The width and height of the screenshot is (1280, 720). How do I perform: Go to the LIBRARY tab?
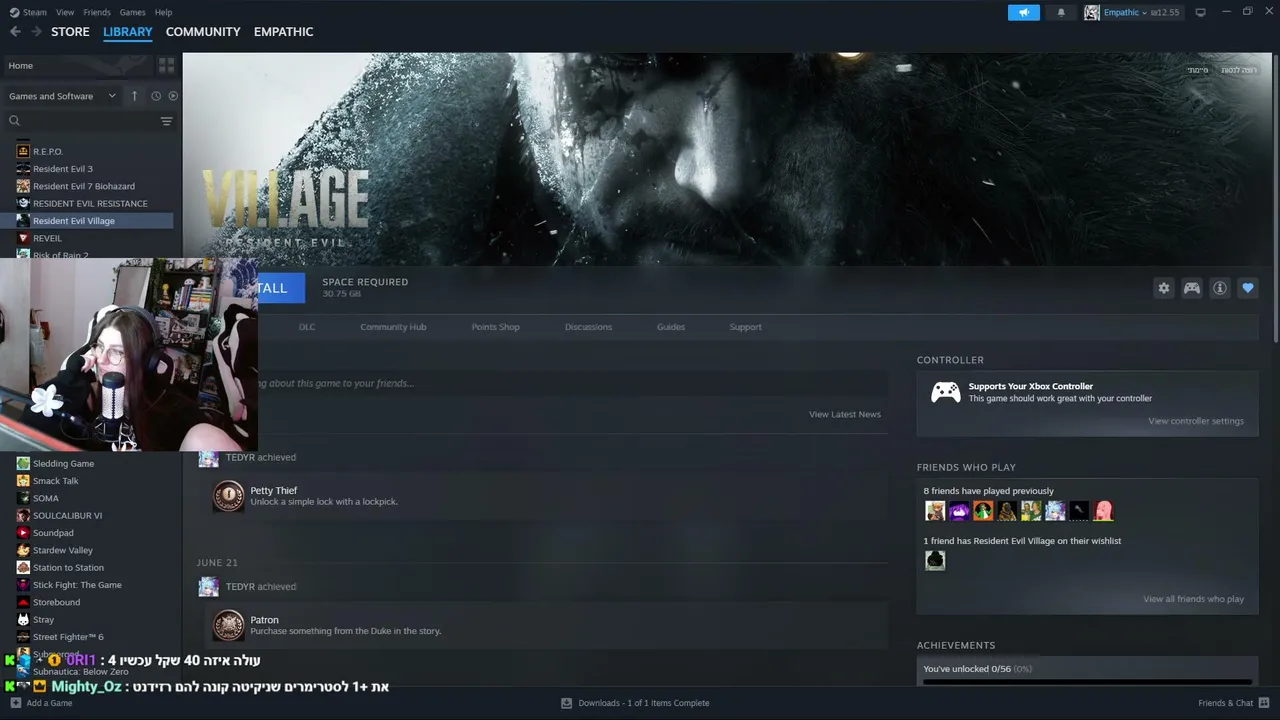[128, 32]
